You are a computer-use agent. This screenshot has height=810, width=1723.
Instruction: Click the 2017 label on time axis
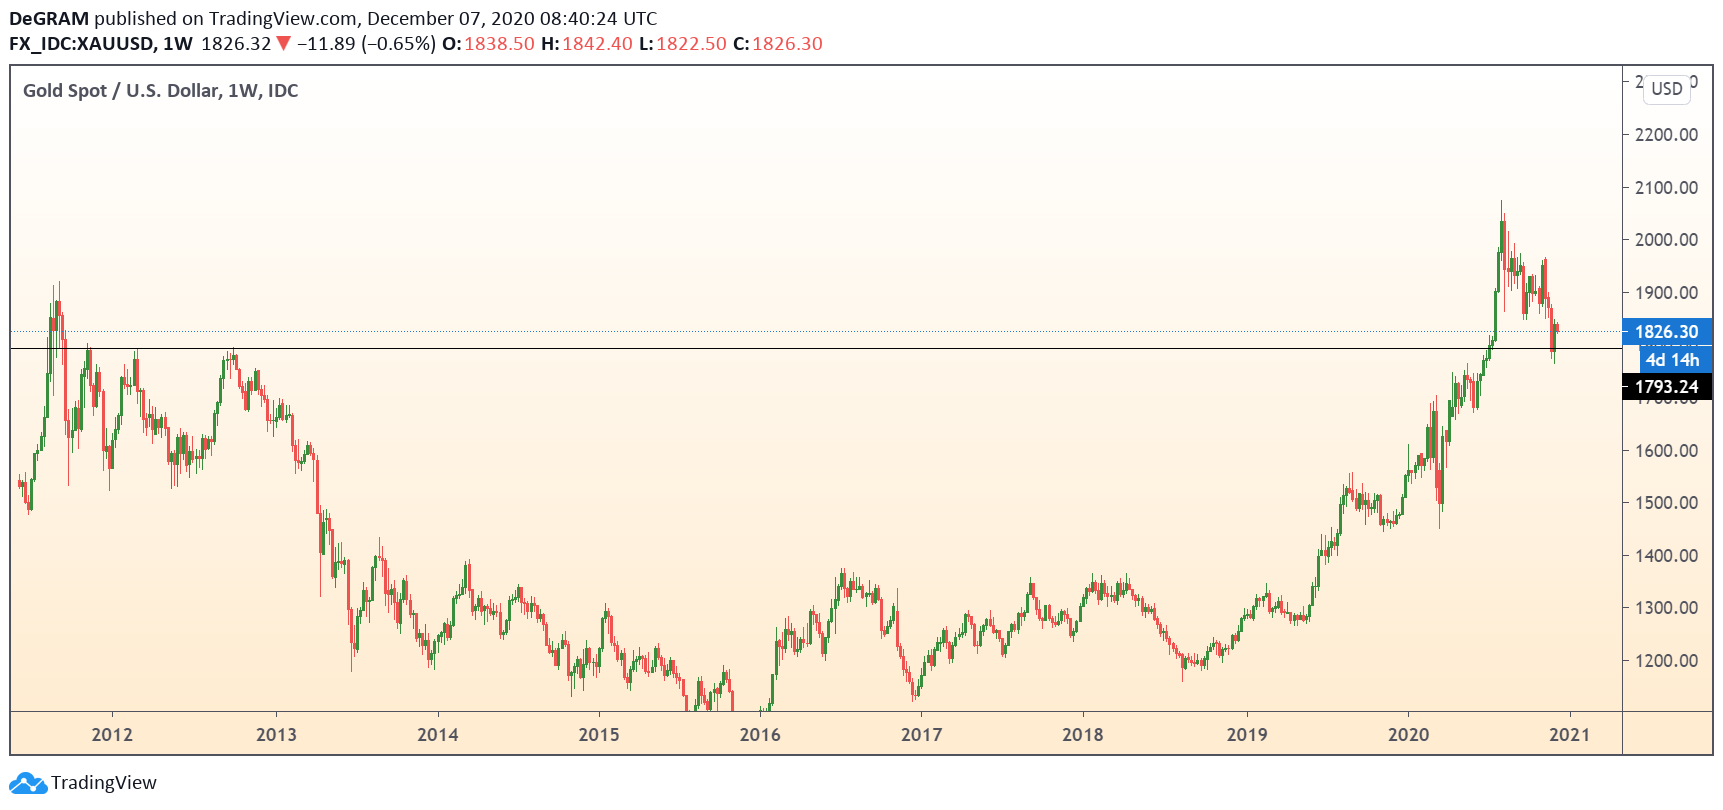pyautogui.click(x=921, y=735)
